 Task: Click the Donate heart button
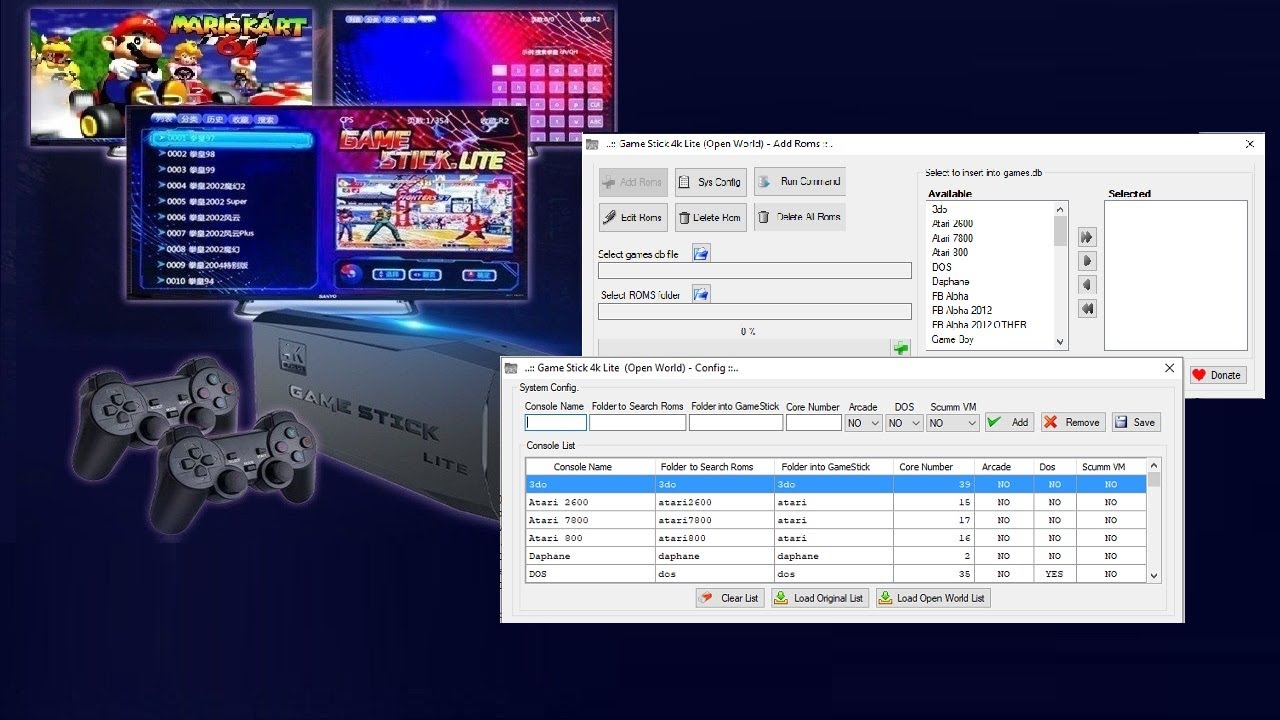pyautogui.click(x=1217, y=375)
